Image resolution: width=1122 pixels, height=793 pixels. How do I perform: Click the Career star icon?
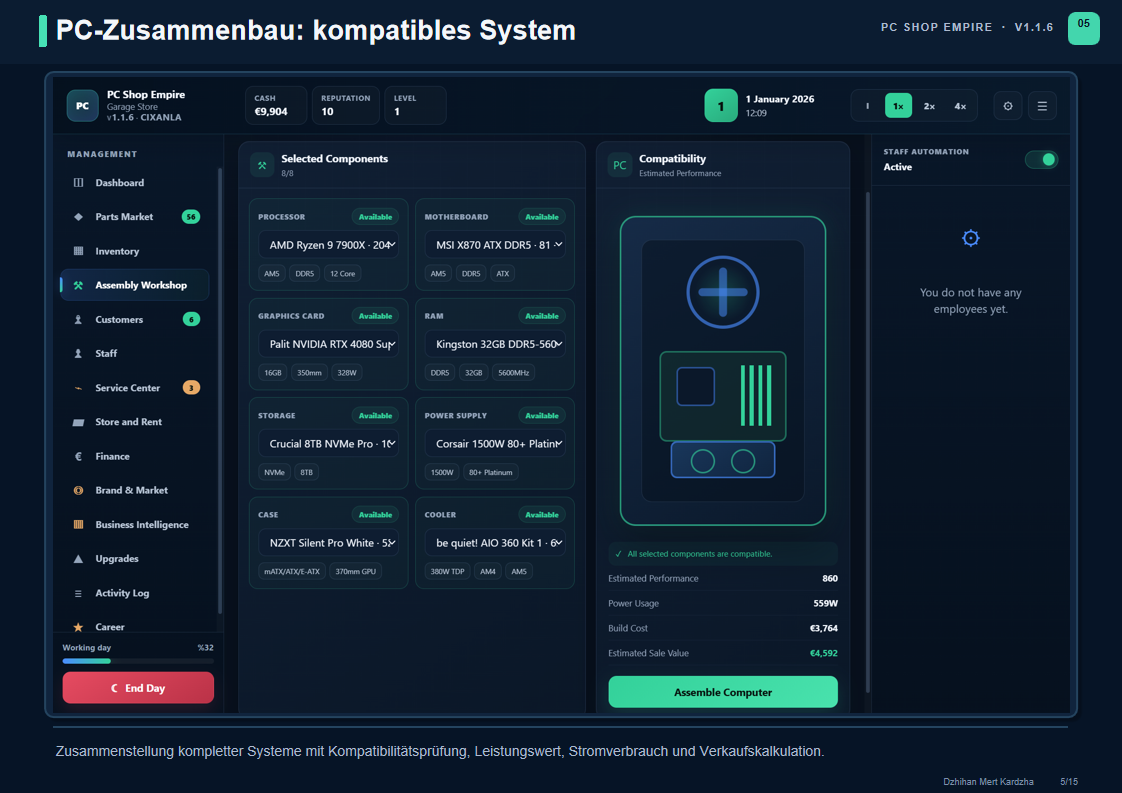[x=79, y=627]
